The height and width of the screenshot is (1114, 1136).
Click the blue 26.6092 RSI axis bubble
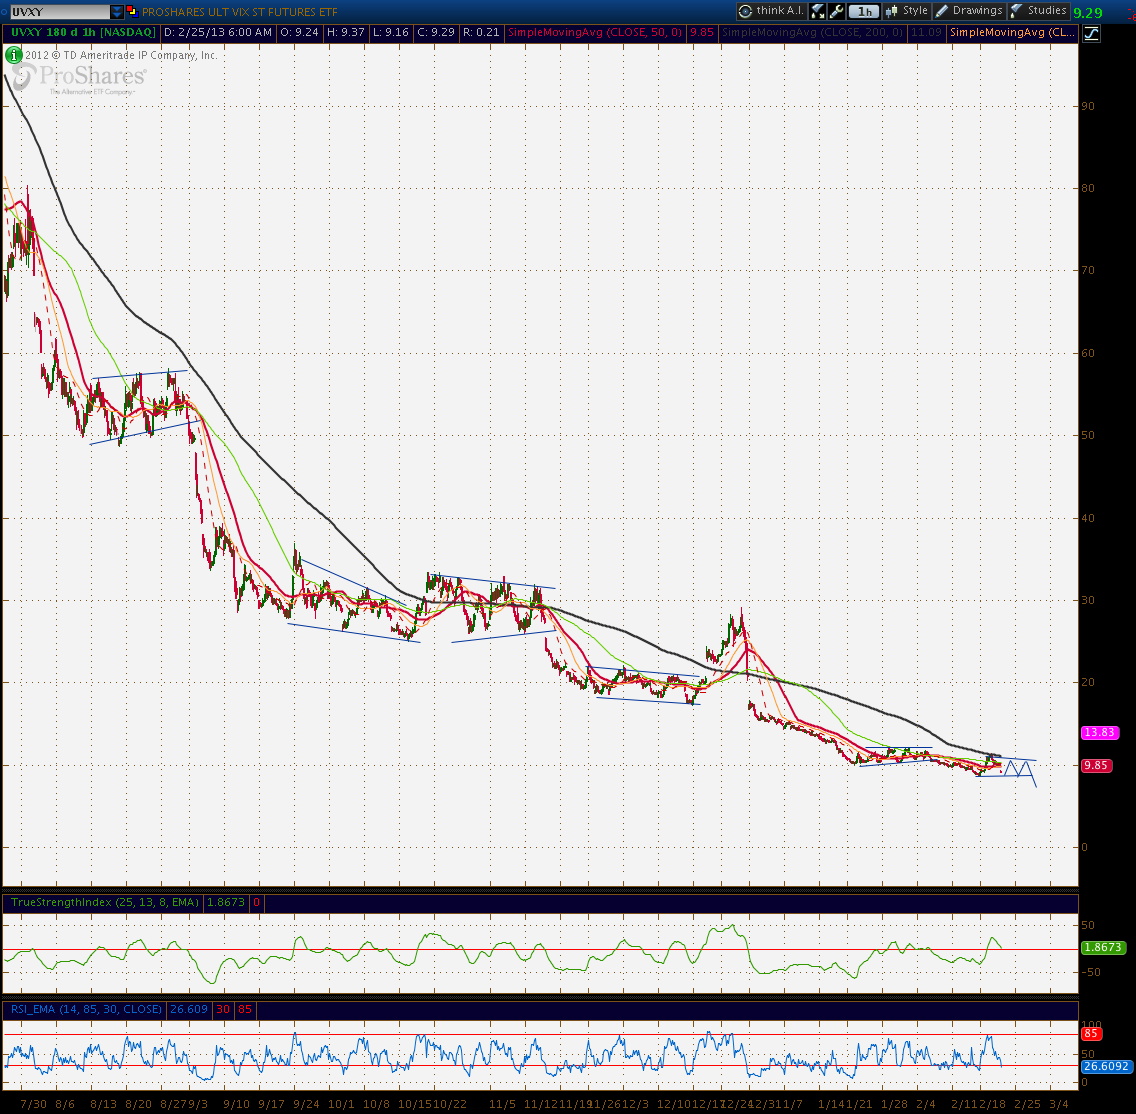click(1106, 1066)
